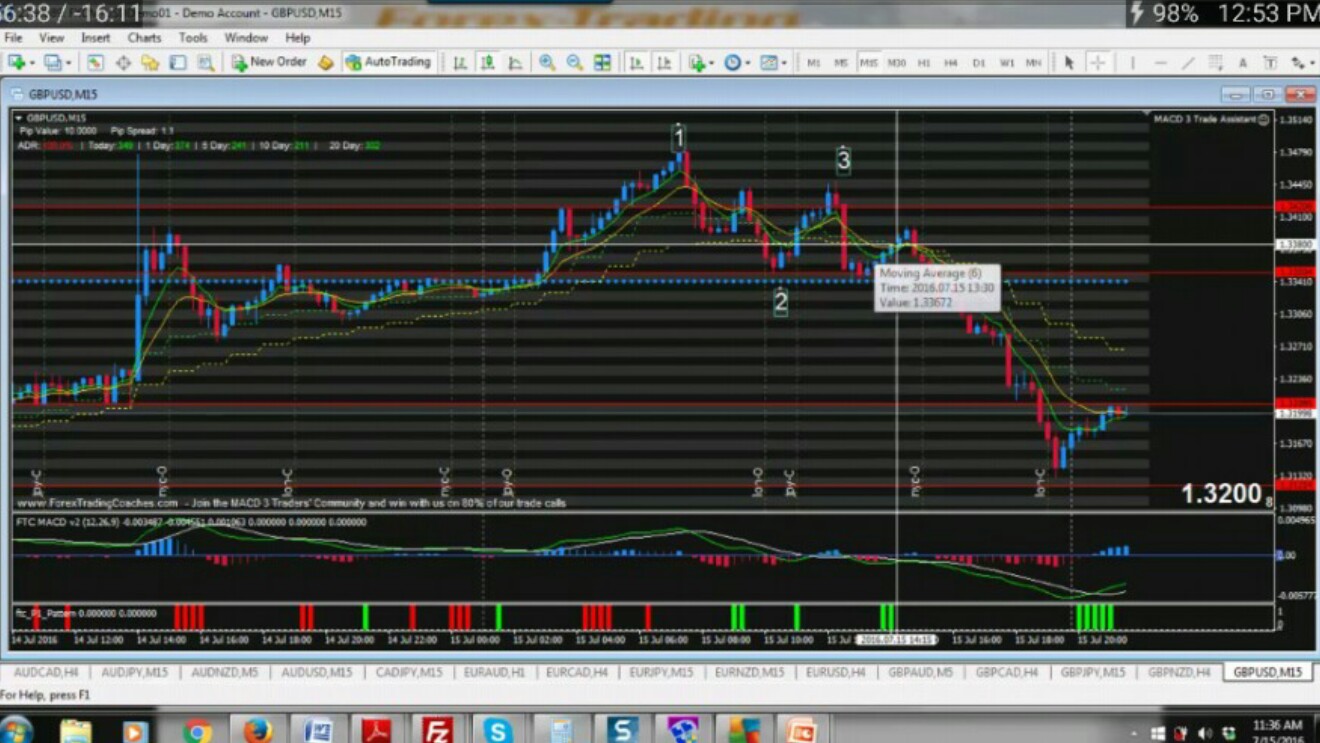Pick the trendline drawing tool
Image resolution: width=1320 pixels, height=743 pixels.
(x=1188, y=62)
